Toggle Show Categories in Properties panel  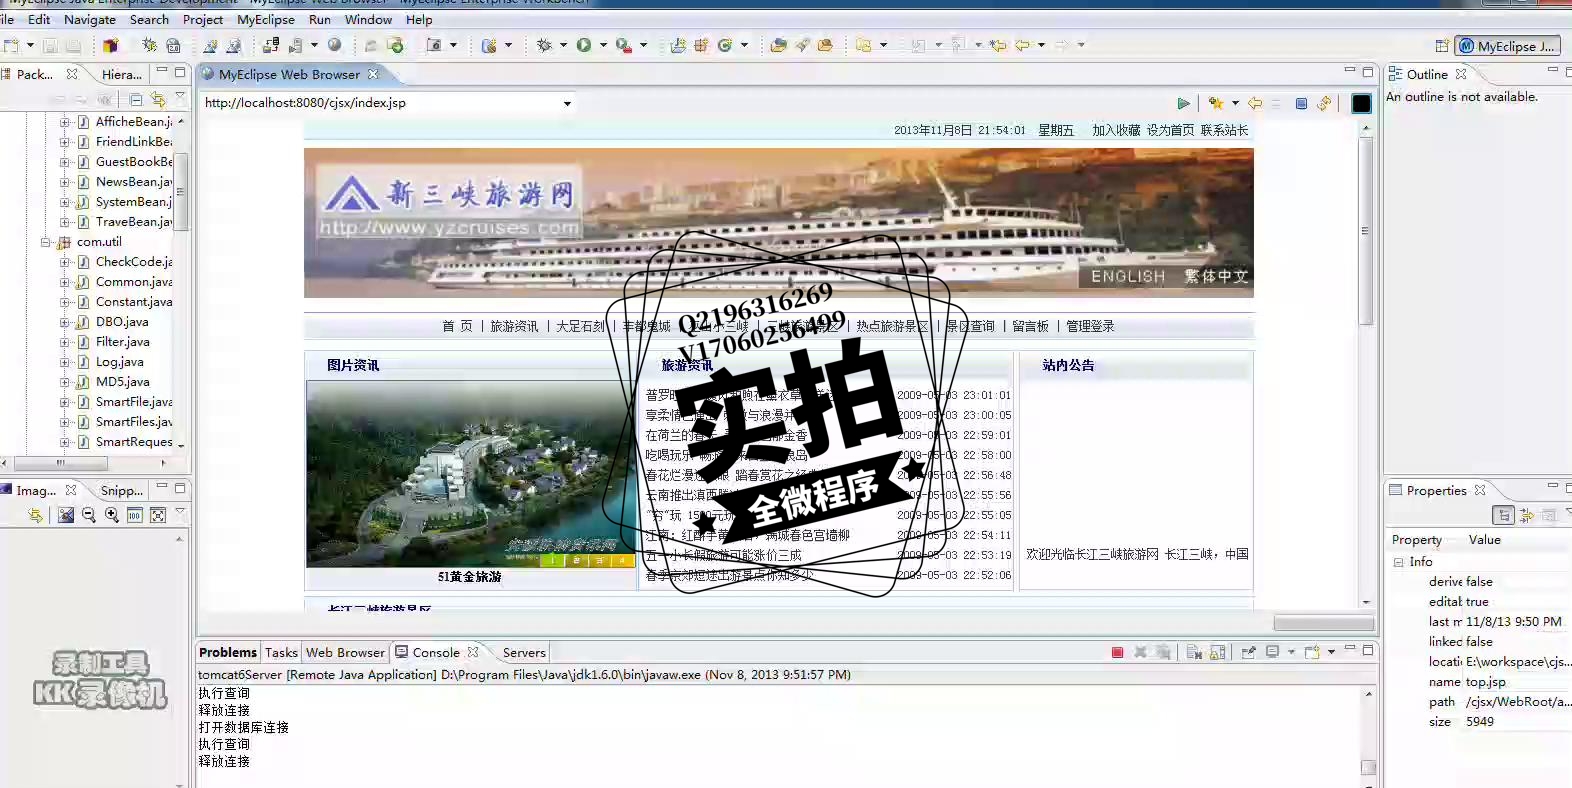tap(1503, 515)
